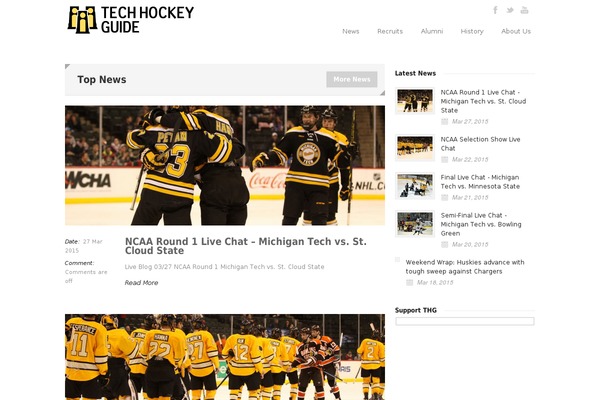Viewport: 600px width, 400px height.
Task: Open the Alumni menu item
Action: [x=432, y=31]
